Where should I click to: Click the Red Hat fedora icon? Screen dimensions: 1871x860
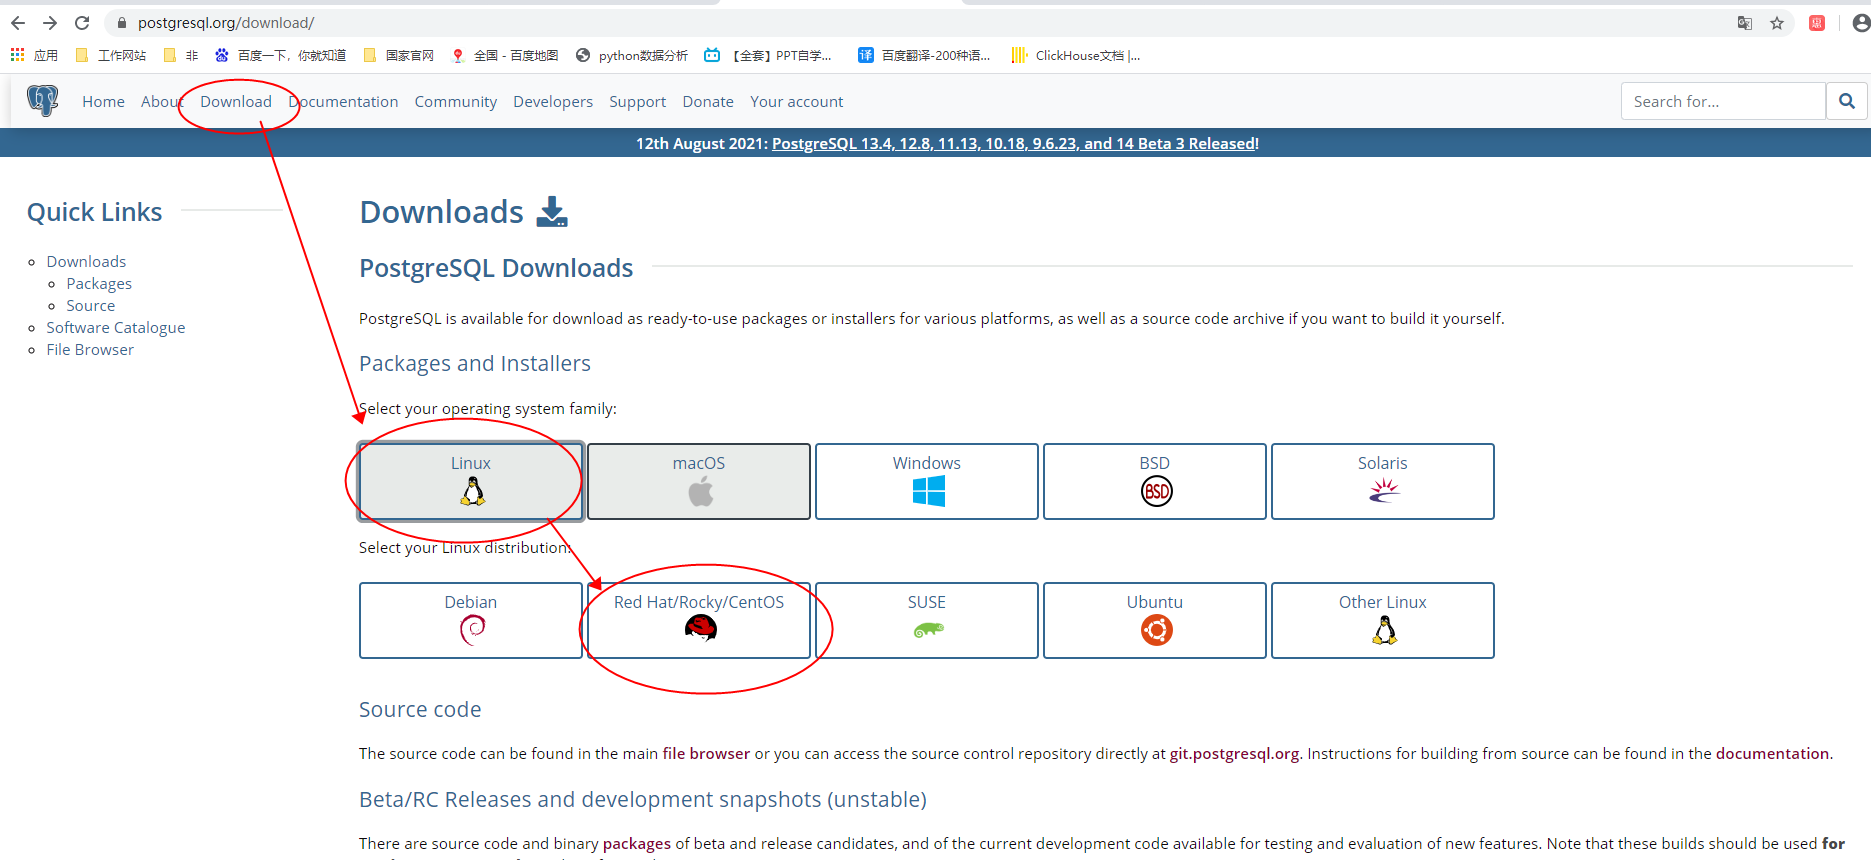point(700,628)
